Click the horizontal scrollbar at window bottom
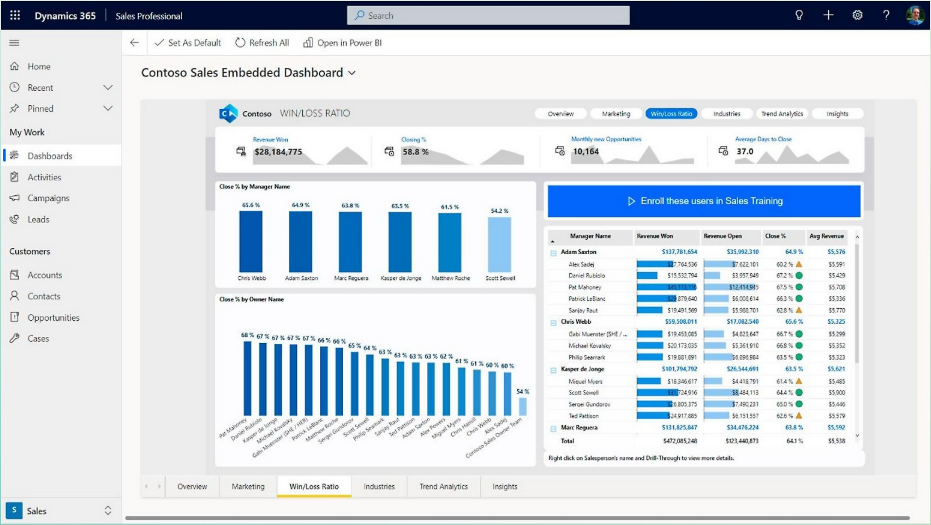 tap(517, 518)
